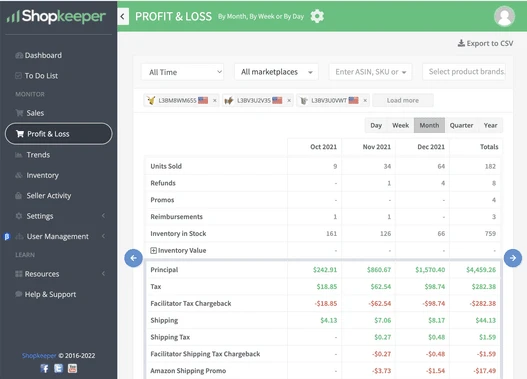This screenshot has height=379, width=527.
Task: Open Seller Activity in the sidebar
Action: point(49,196)
